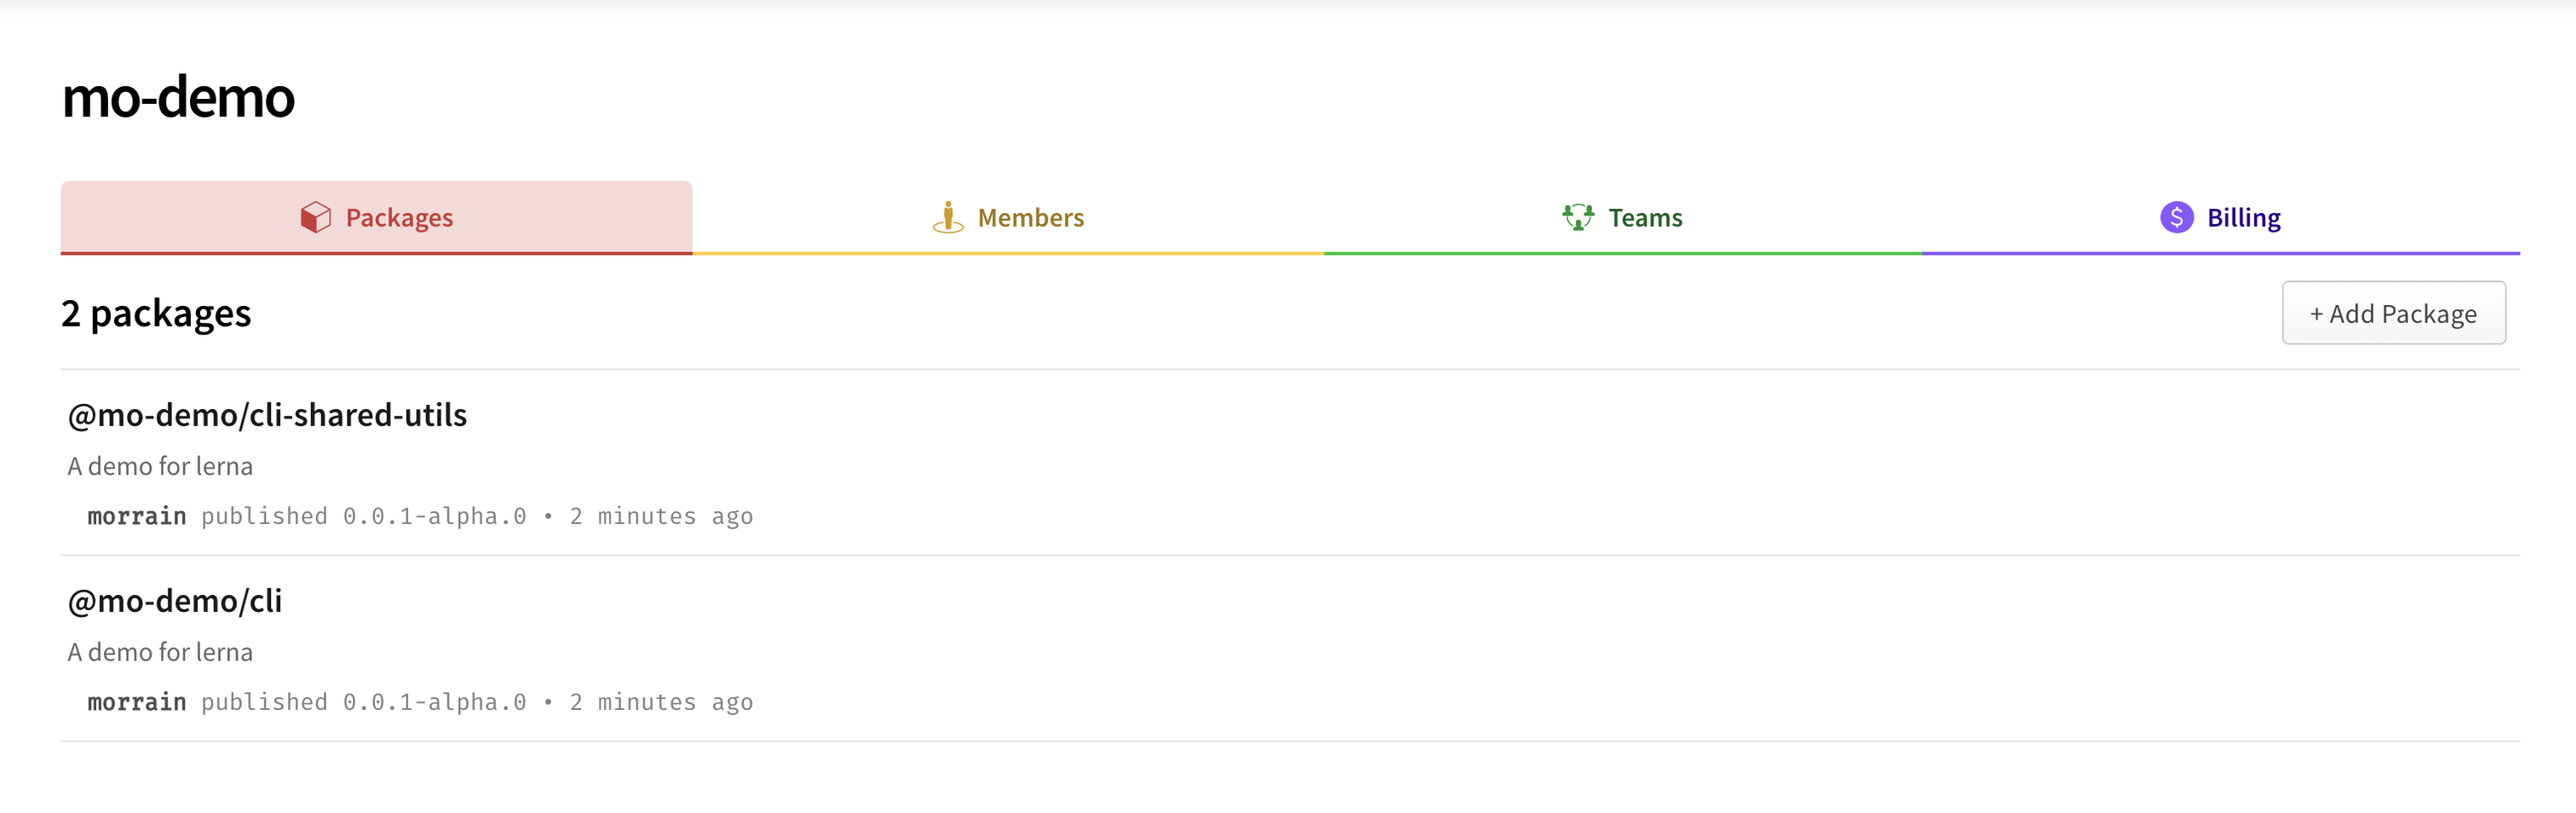Screen dimensions: 2576x813
Task: Open the Members tab
Action: tap(1008, 217)
